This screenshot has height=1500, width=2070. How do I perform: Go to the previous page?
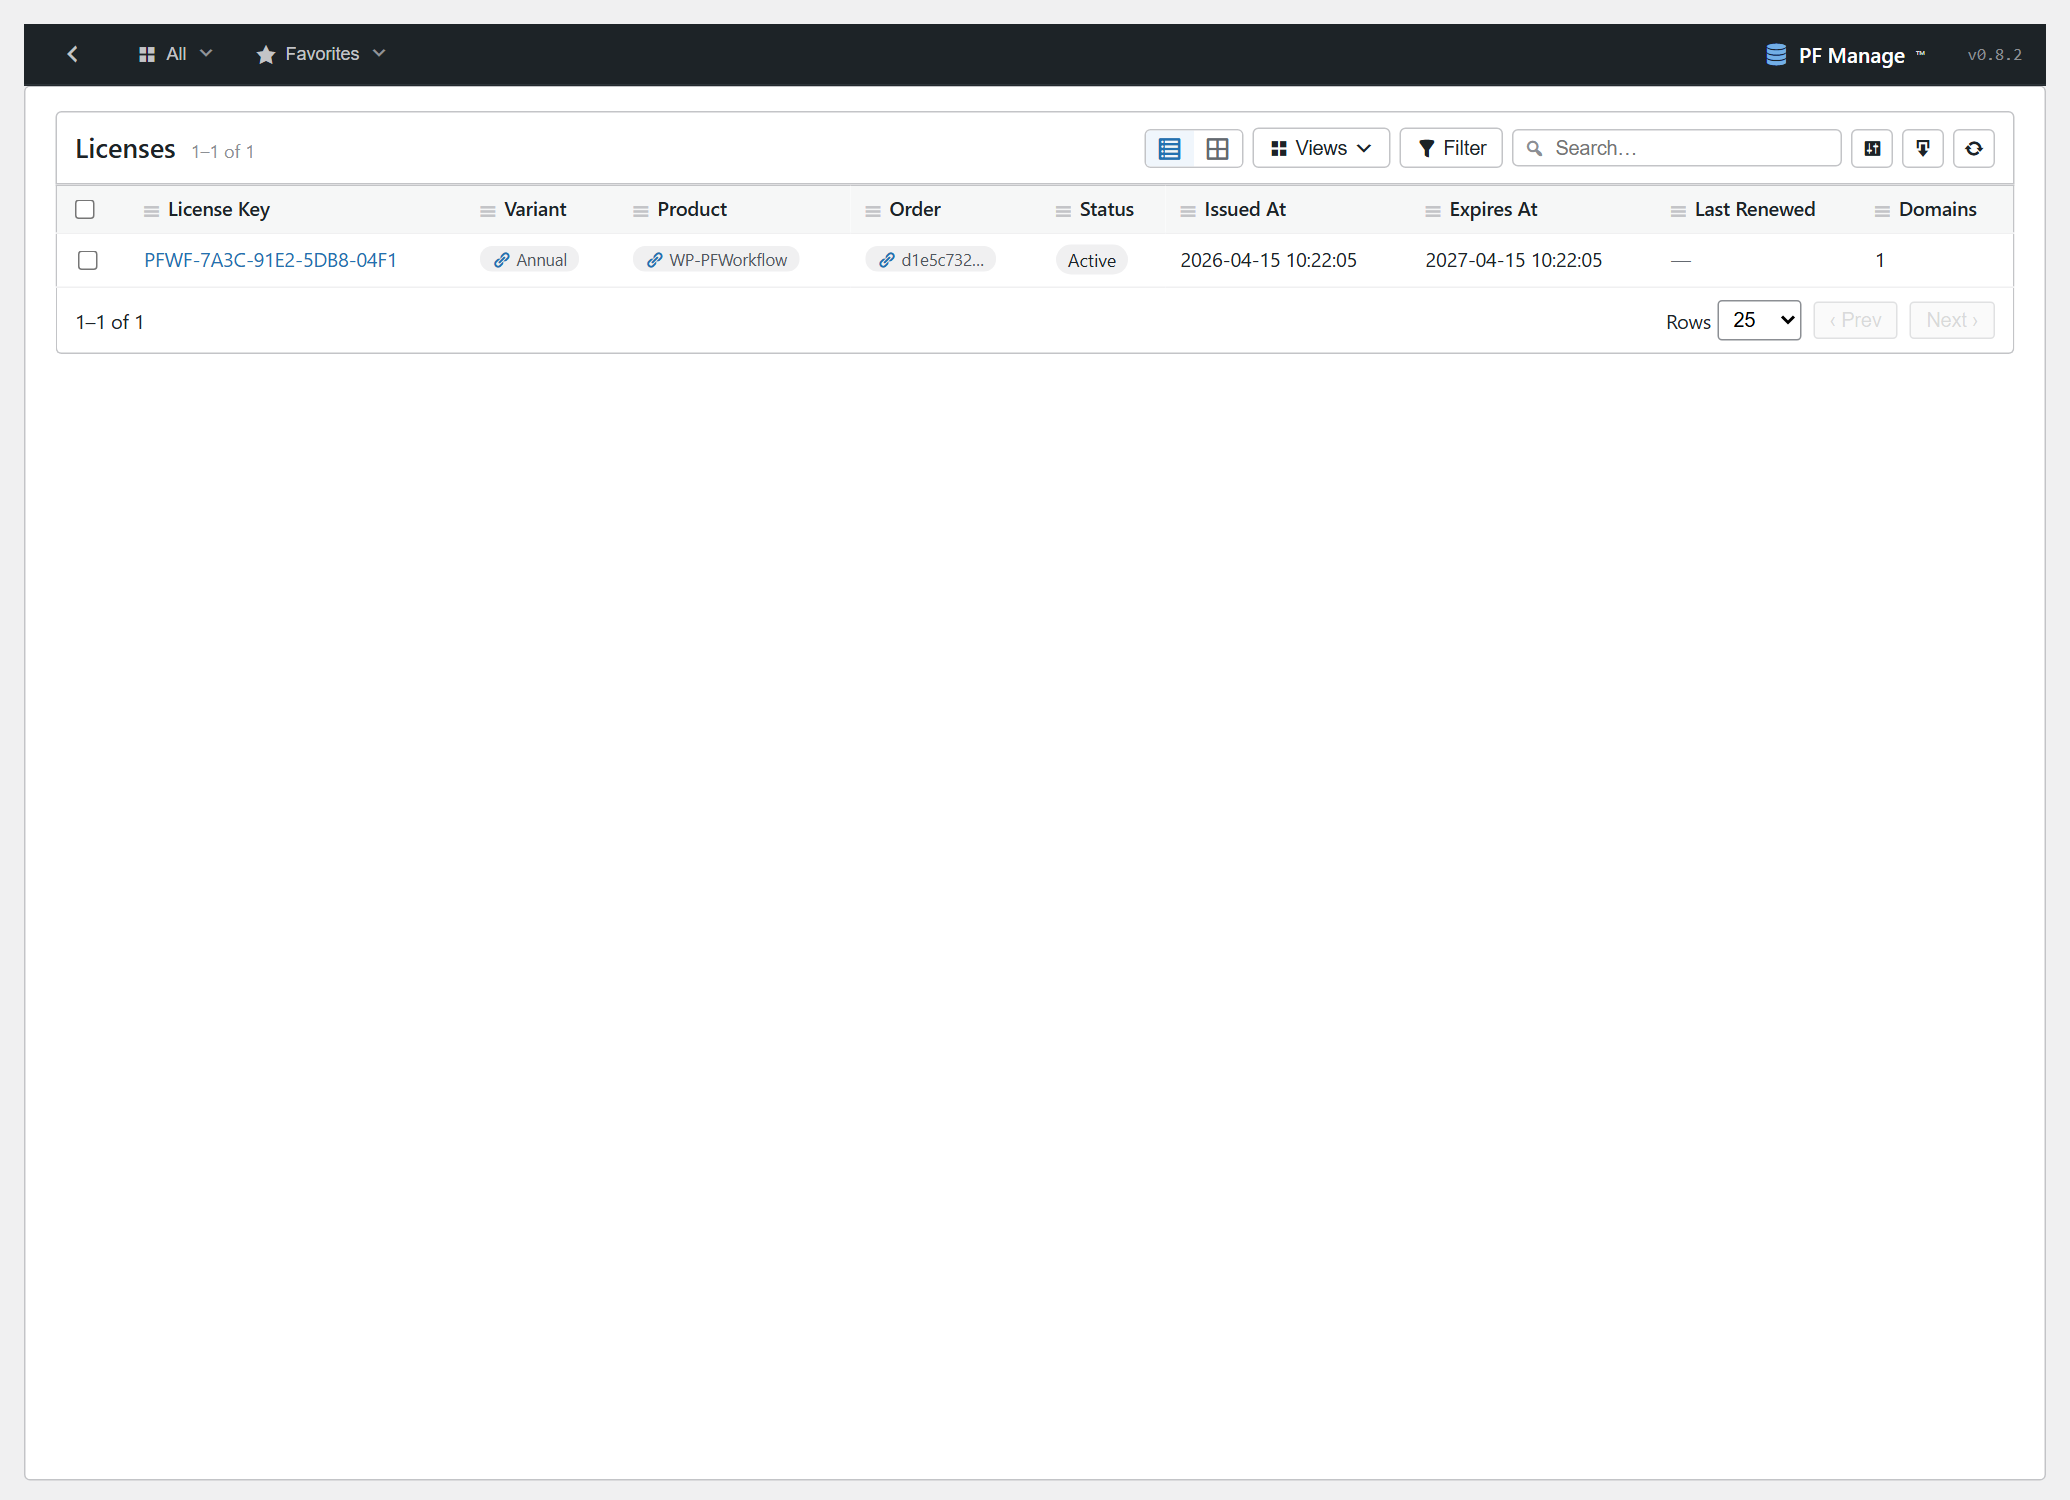coord(1855,320)
